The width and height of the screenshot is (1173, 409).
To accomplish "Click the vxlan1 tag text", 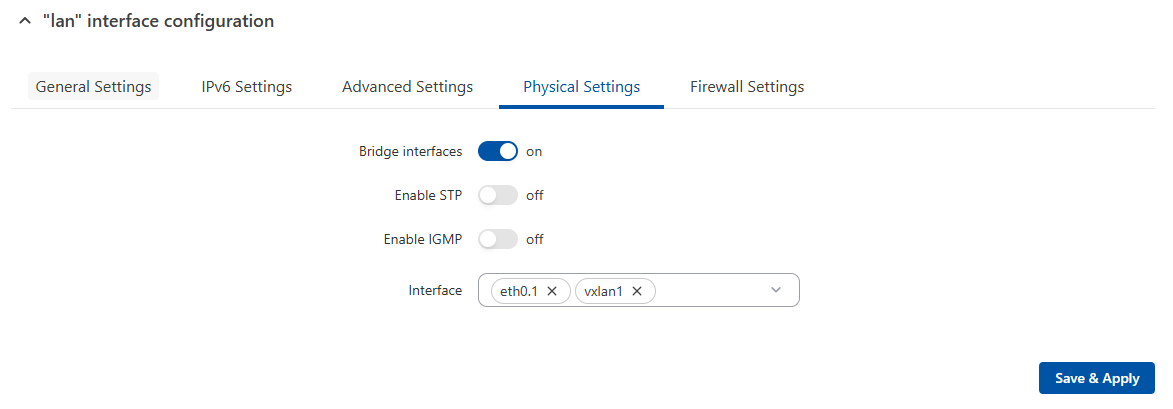I will (x=603, y=291).
